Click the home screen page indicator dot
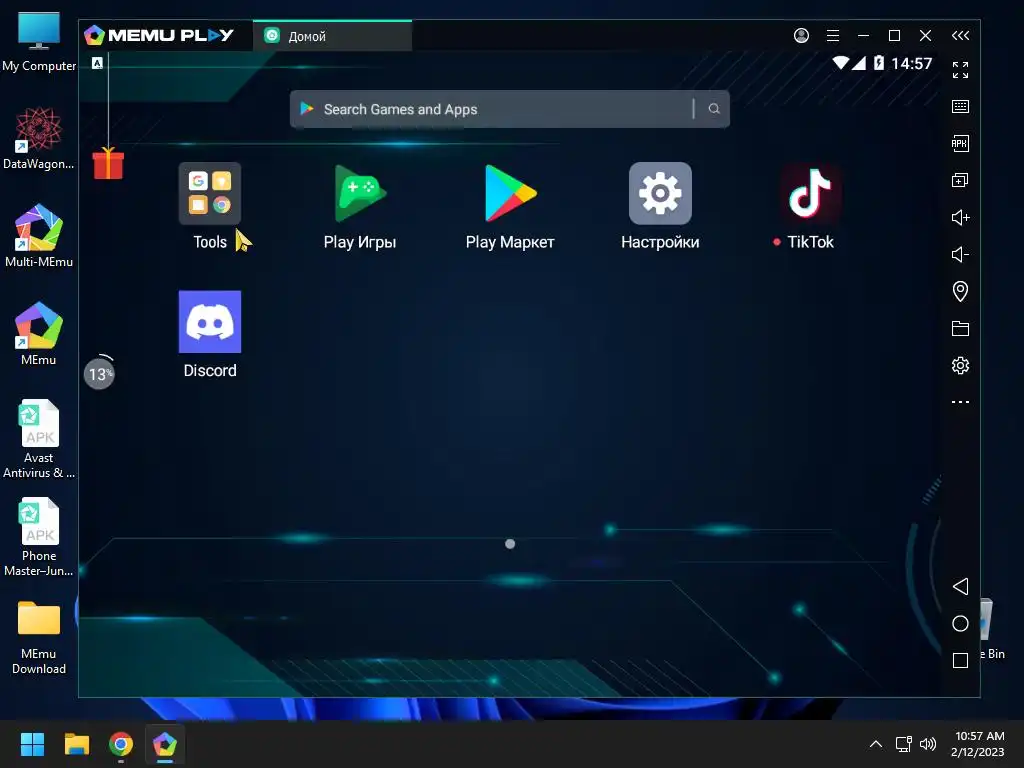This screenshot has width=1024, height=768. pyautogui.click(x=510, y=544)
